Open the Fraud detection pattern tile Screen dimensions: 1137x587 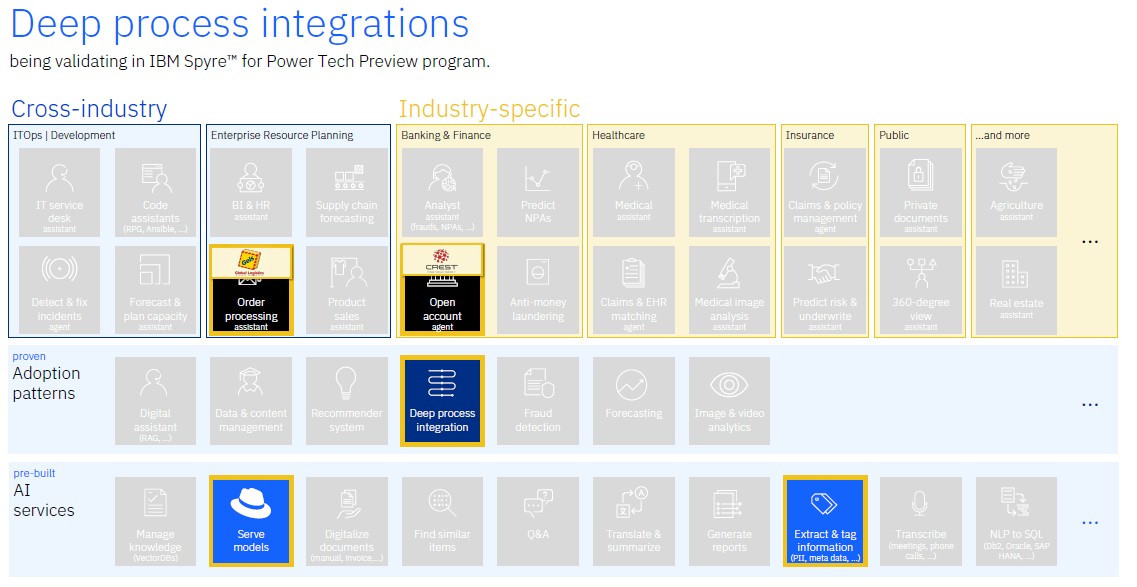tap(537, 400)
